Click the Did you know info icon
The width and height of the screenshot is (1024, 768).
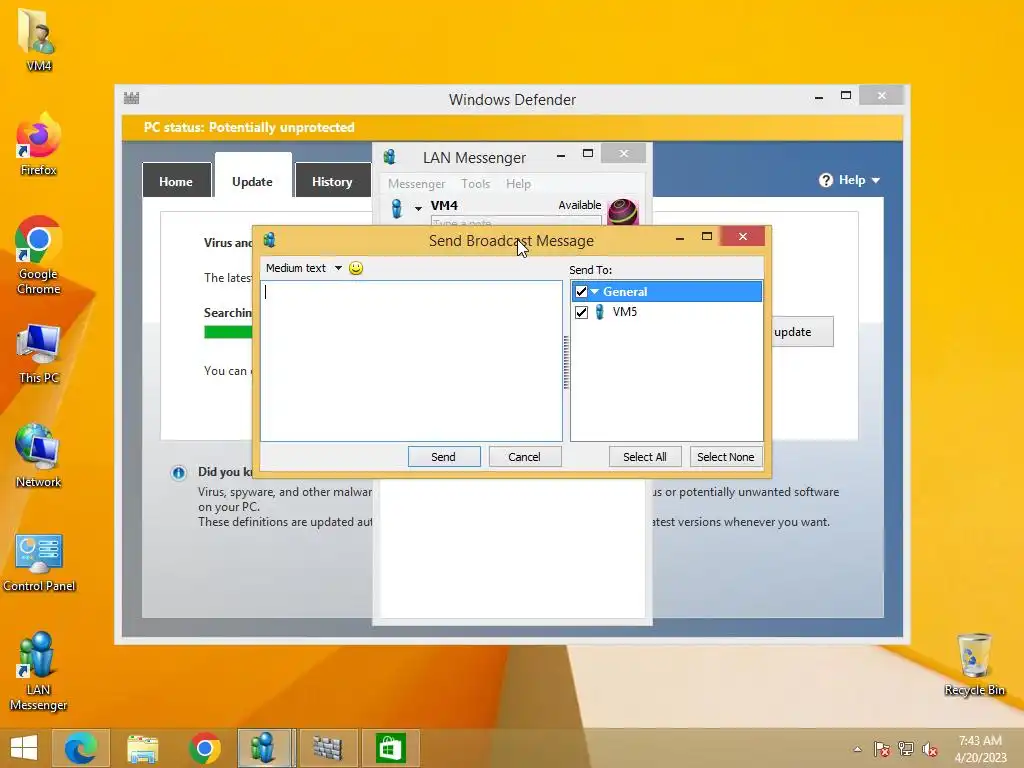pos(178,473)
